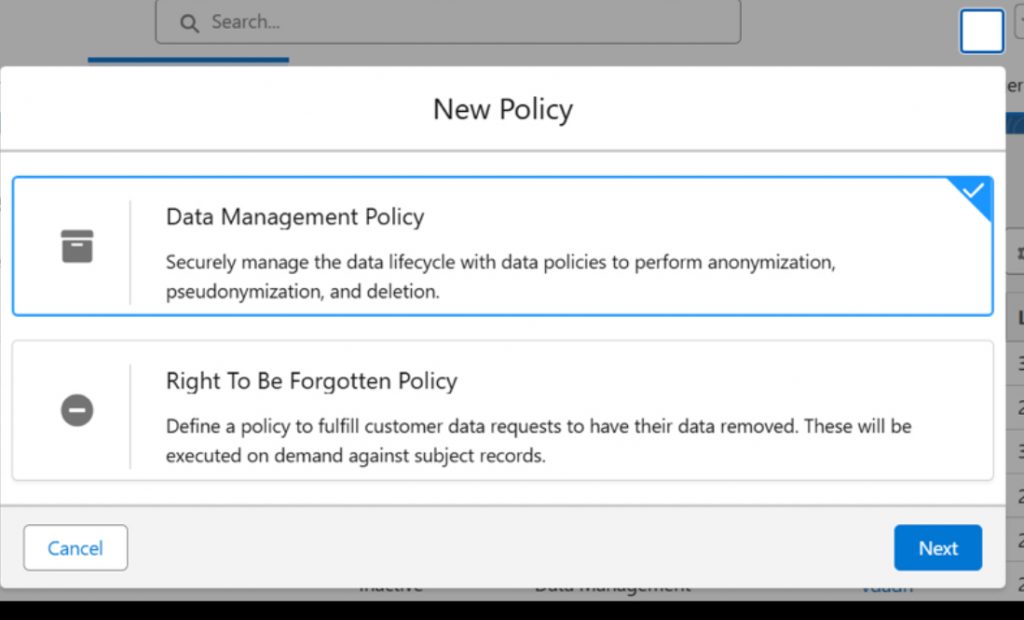Viewport: 1024px width, 620px height.
Task: Click the 'Securely manage the data lifecycle' description
Action: tap(500, 277)
